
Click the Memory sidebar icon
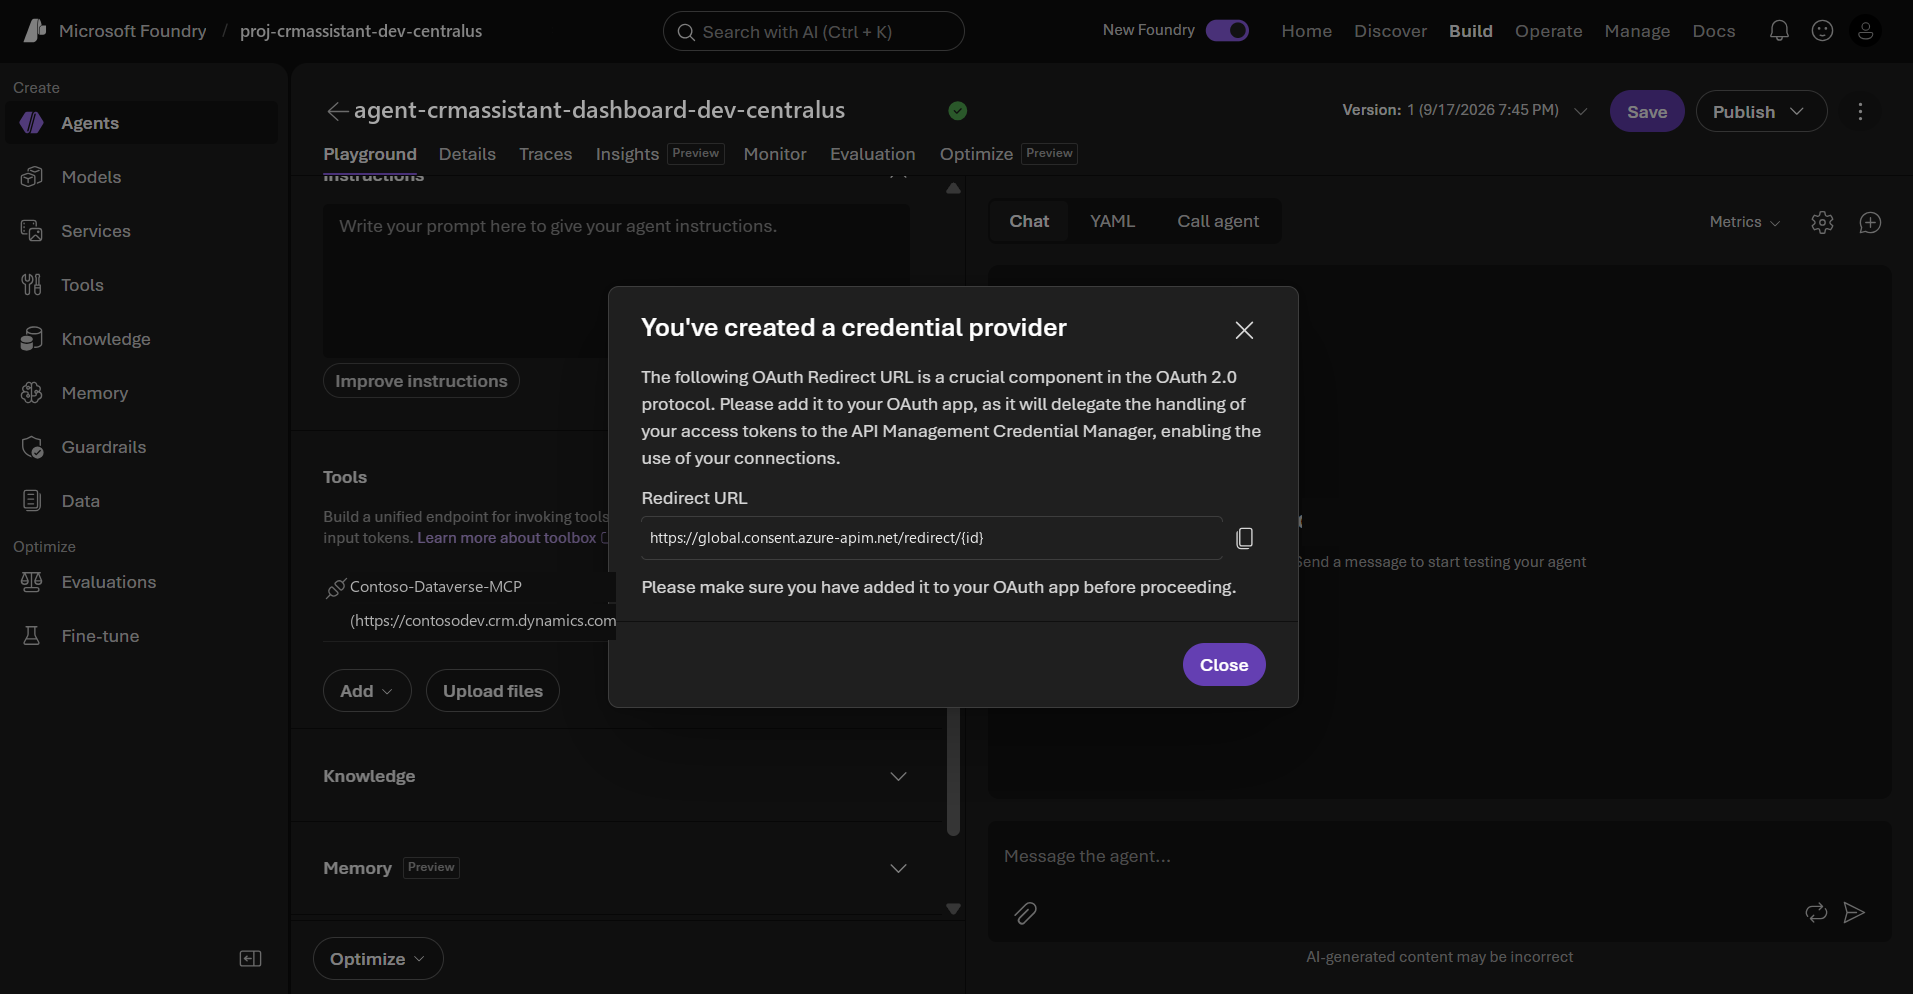pos(32,393)
